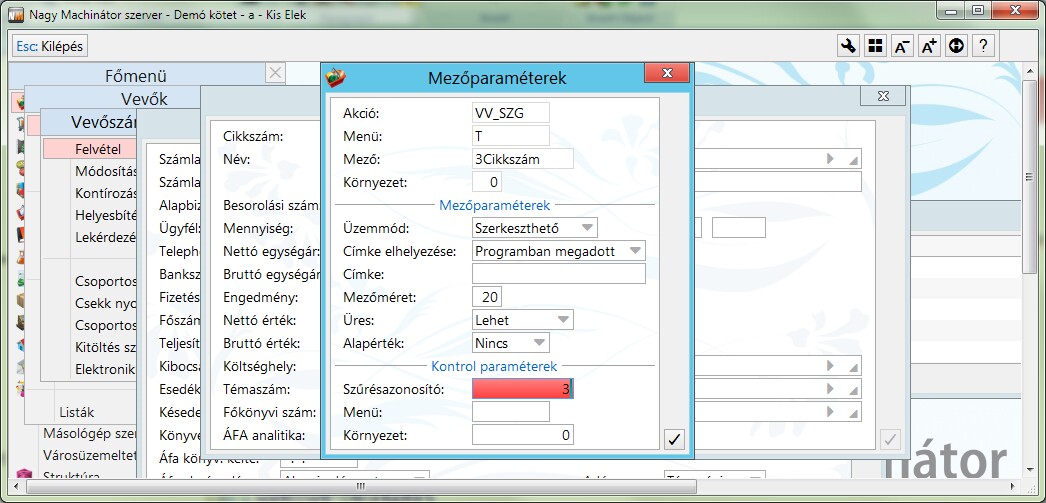The width and height of the screenshot is (1046, 503).
Task: Close the Főmenü panel with X
Action: [x=275, y=73]
